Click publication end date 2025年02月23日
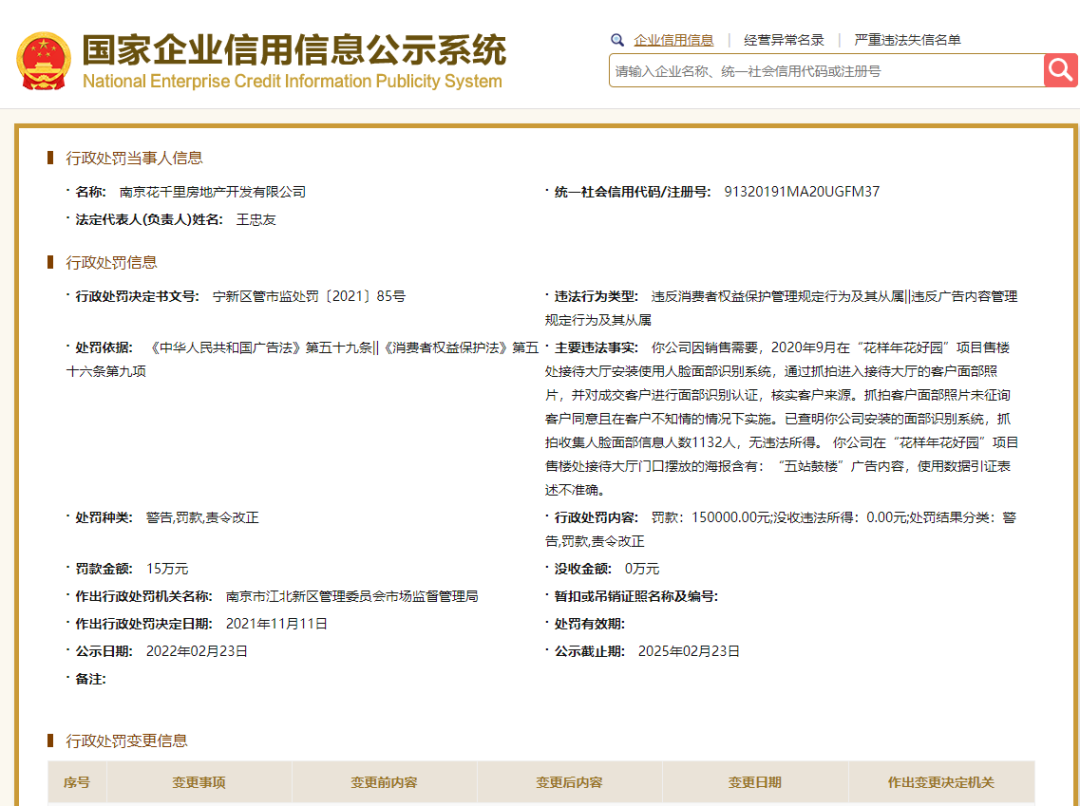 click(x=689, y=651)
